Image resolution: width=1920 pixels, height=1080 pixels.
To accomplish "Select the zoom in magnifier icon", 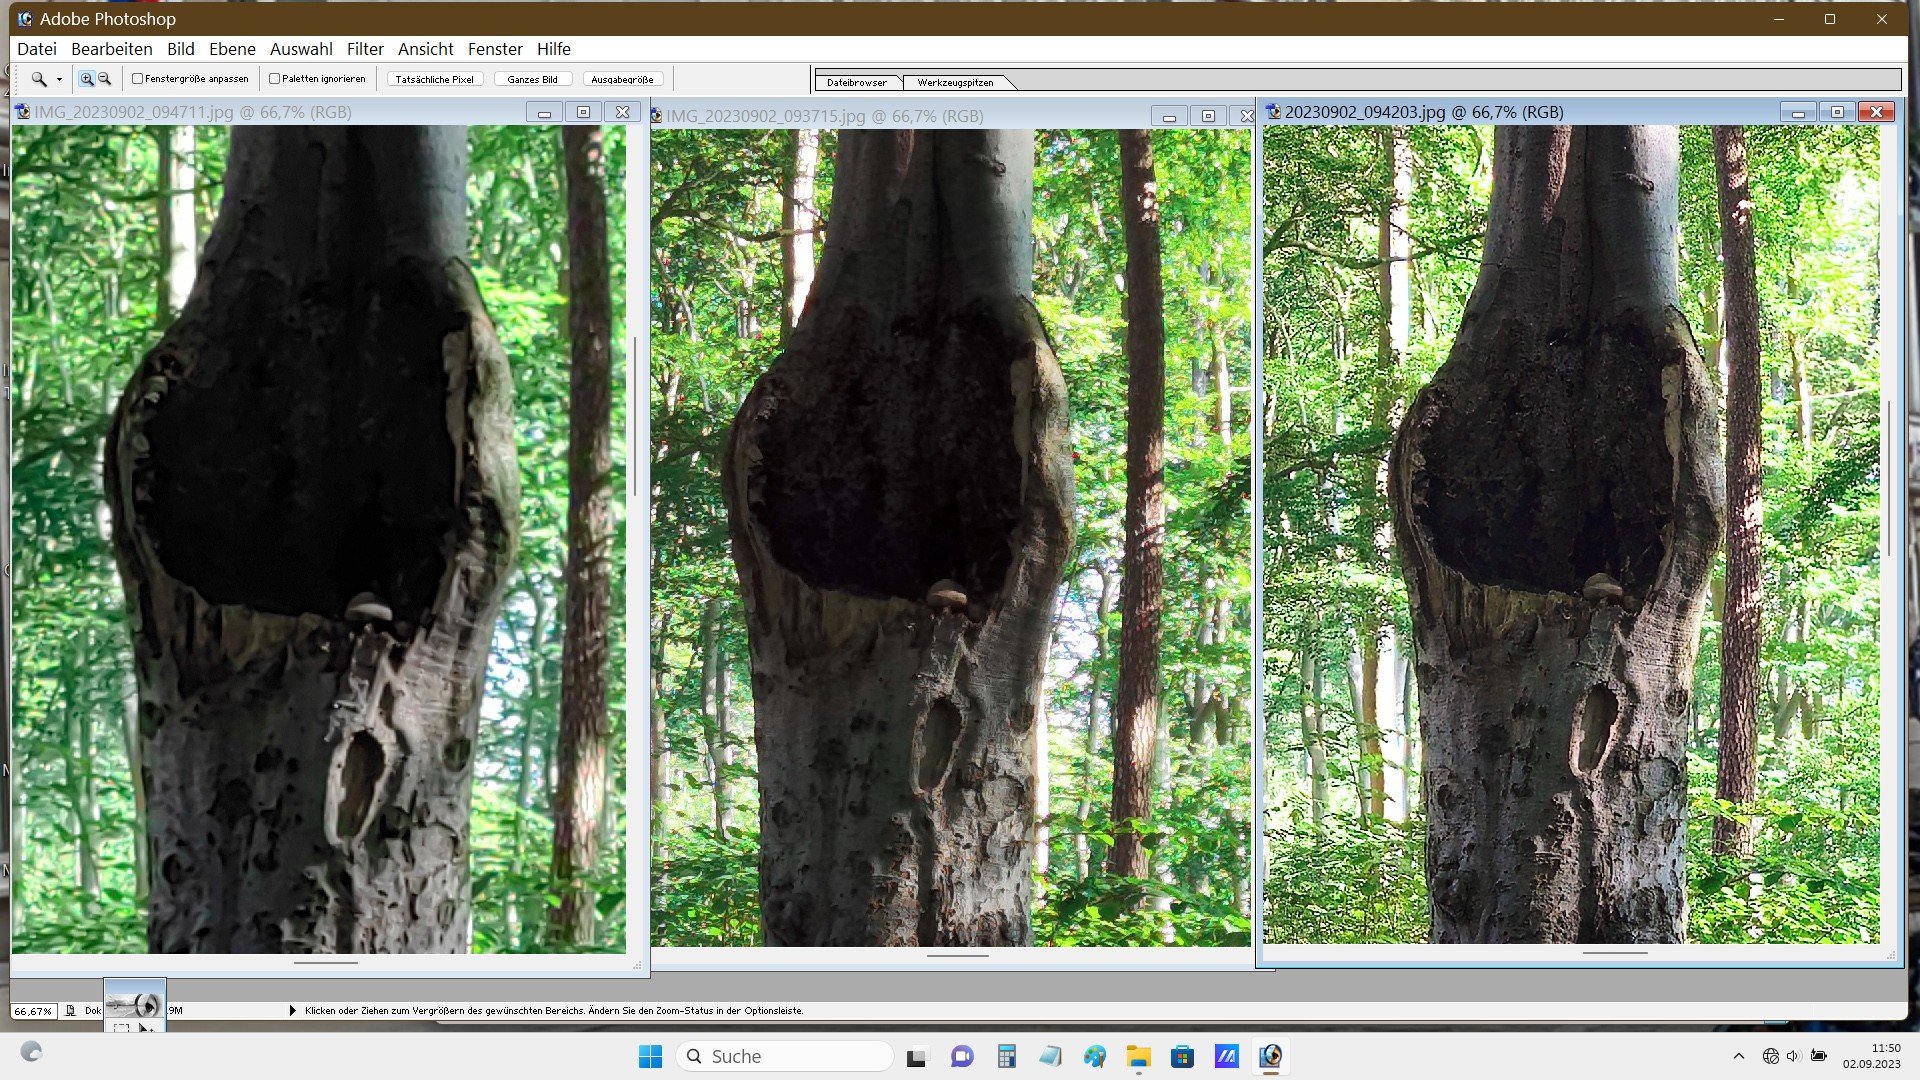I will (87, 79).
